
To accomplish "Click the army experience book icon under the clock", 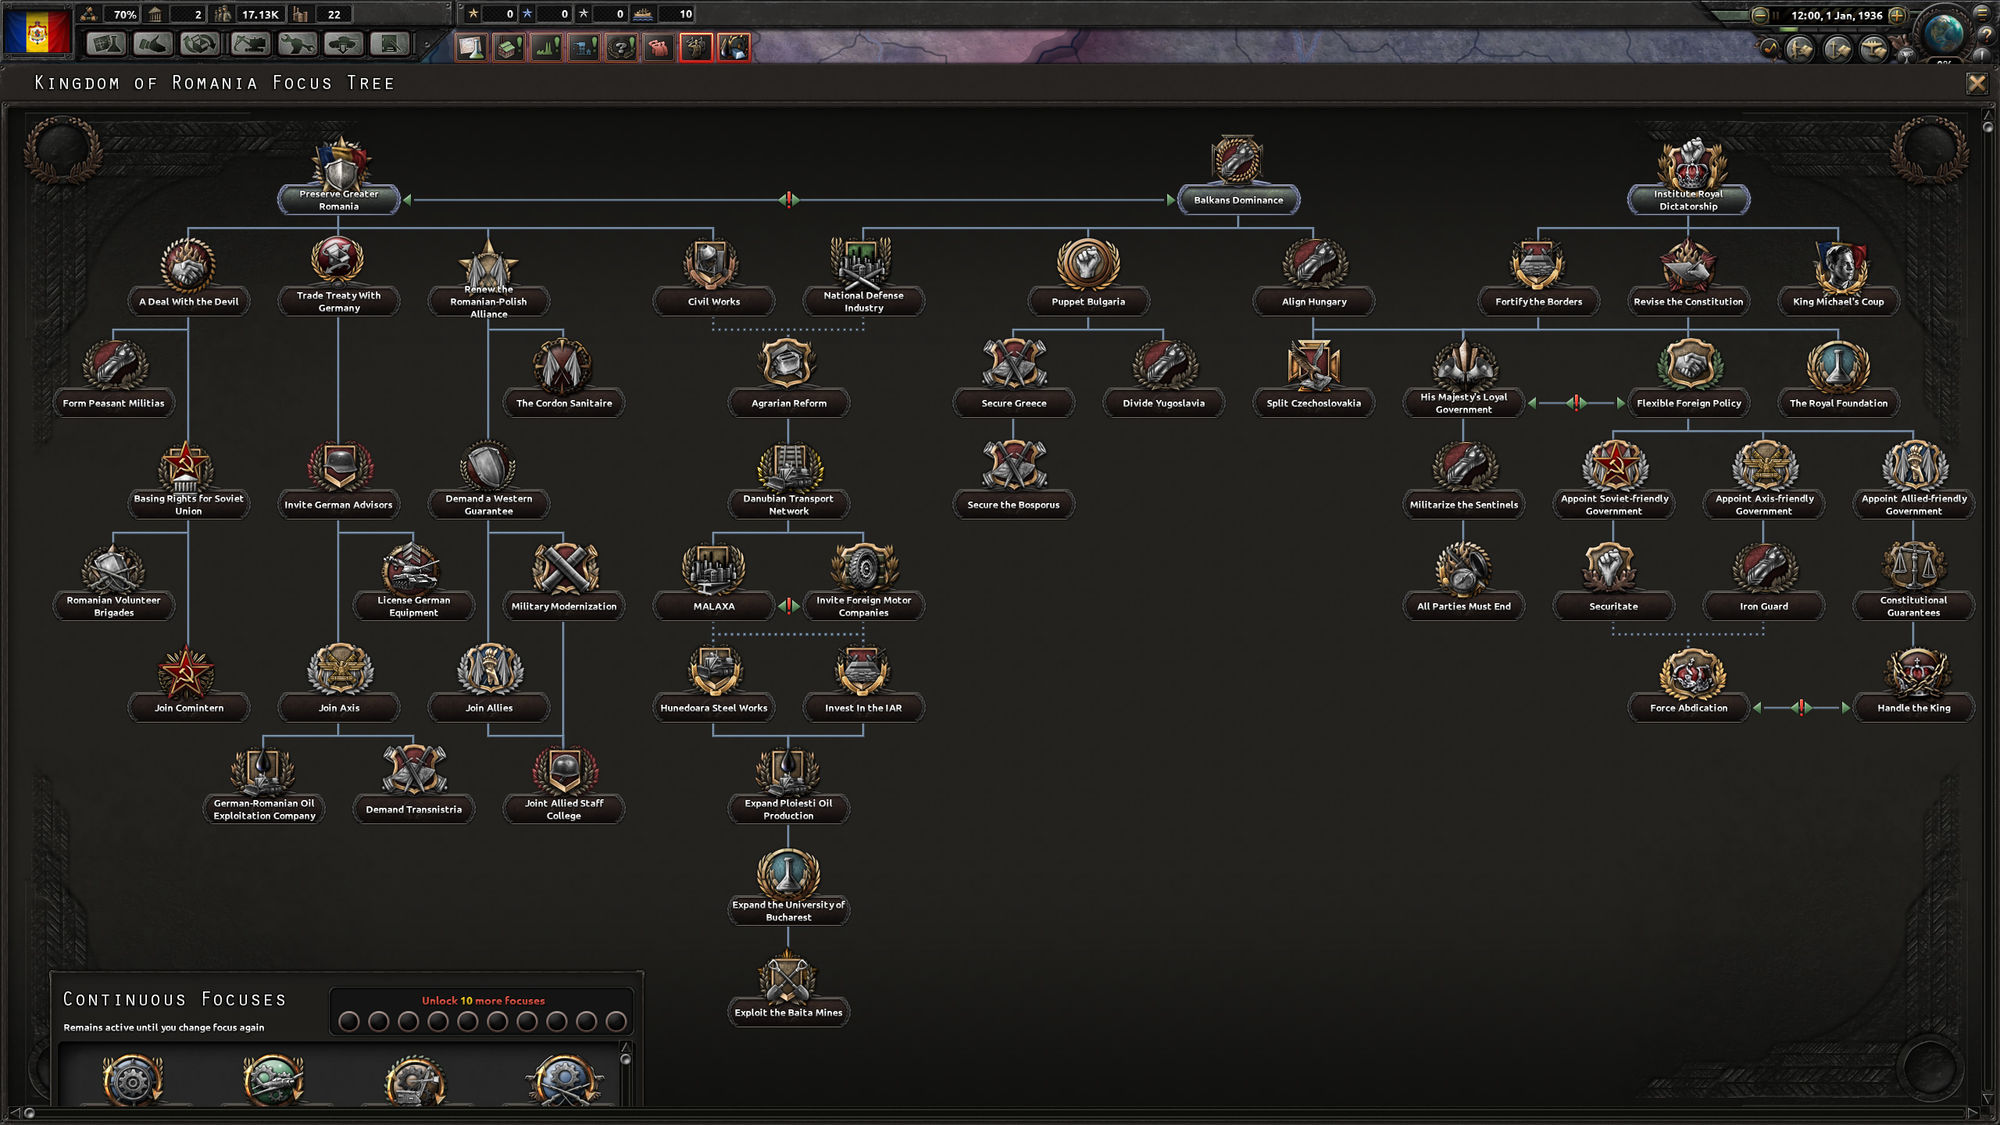I will (x=1798, y=49).
